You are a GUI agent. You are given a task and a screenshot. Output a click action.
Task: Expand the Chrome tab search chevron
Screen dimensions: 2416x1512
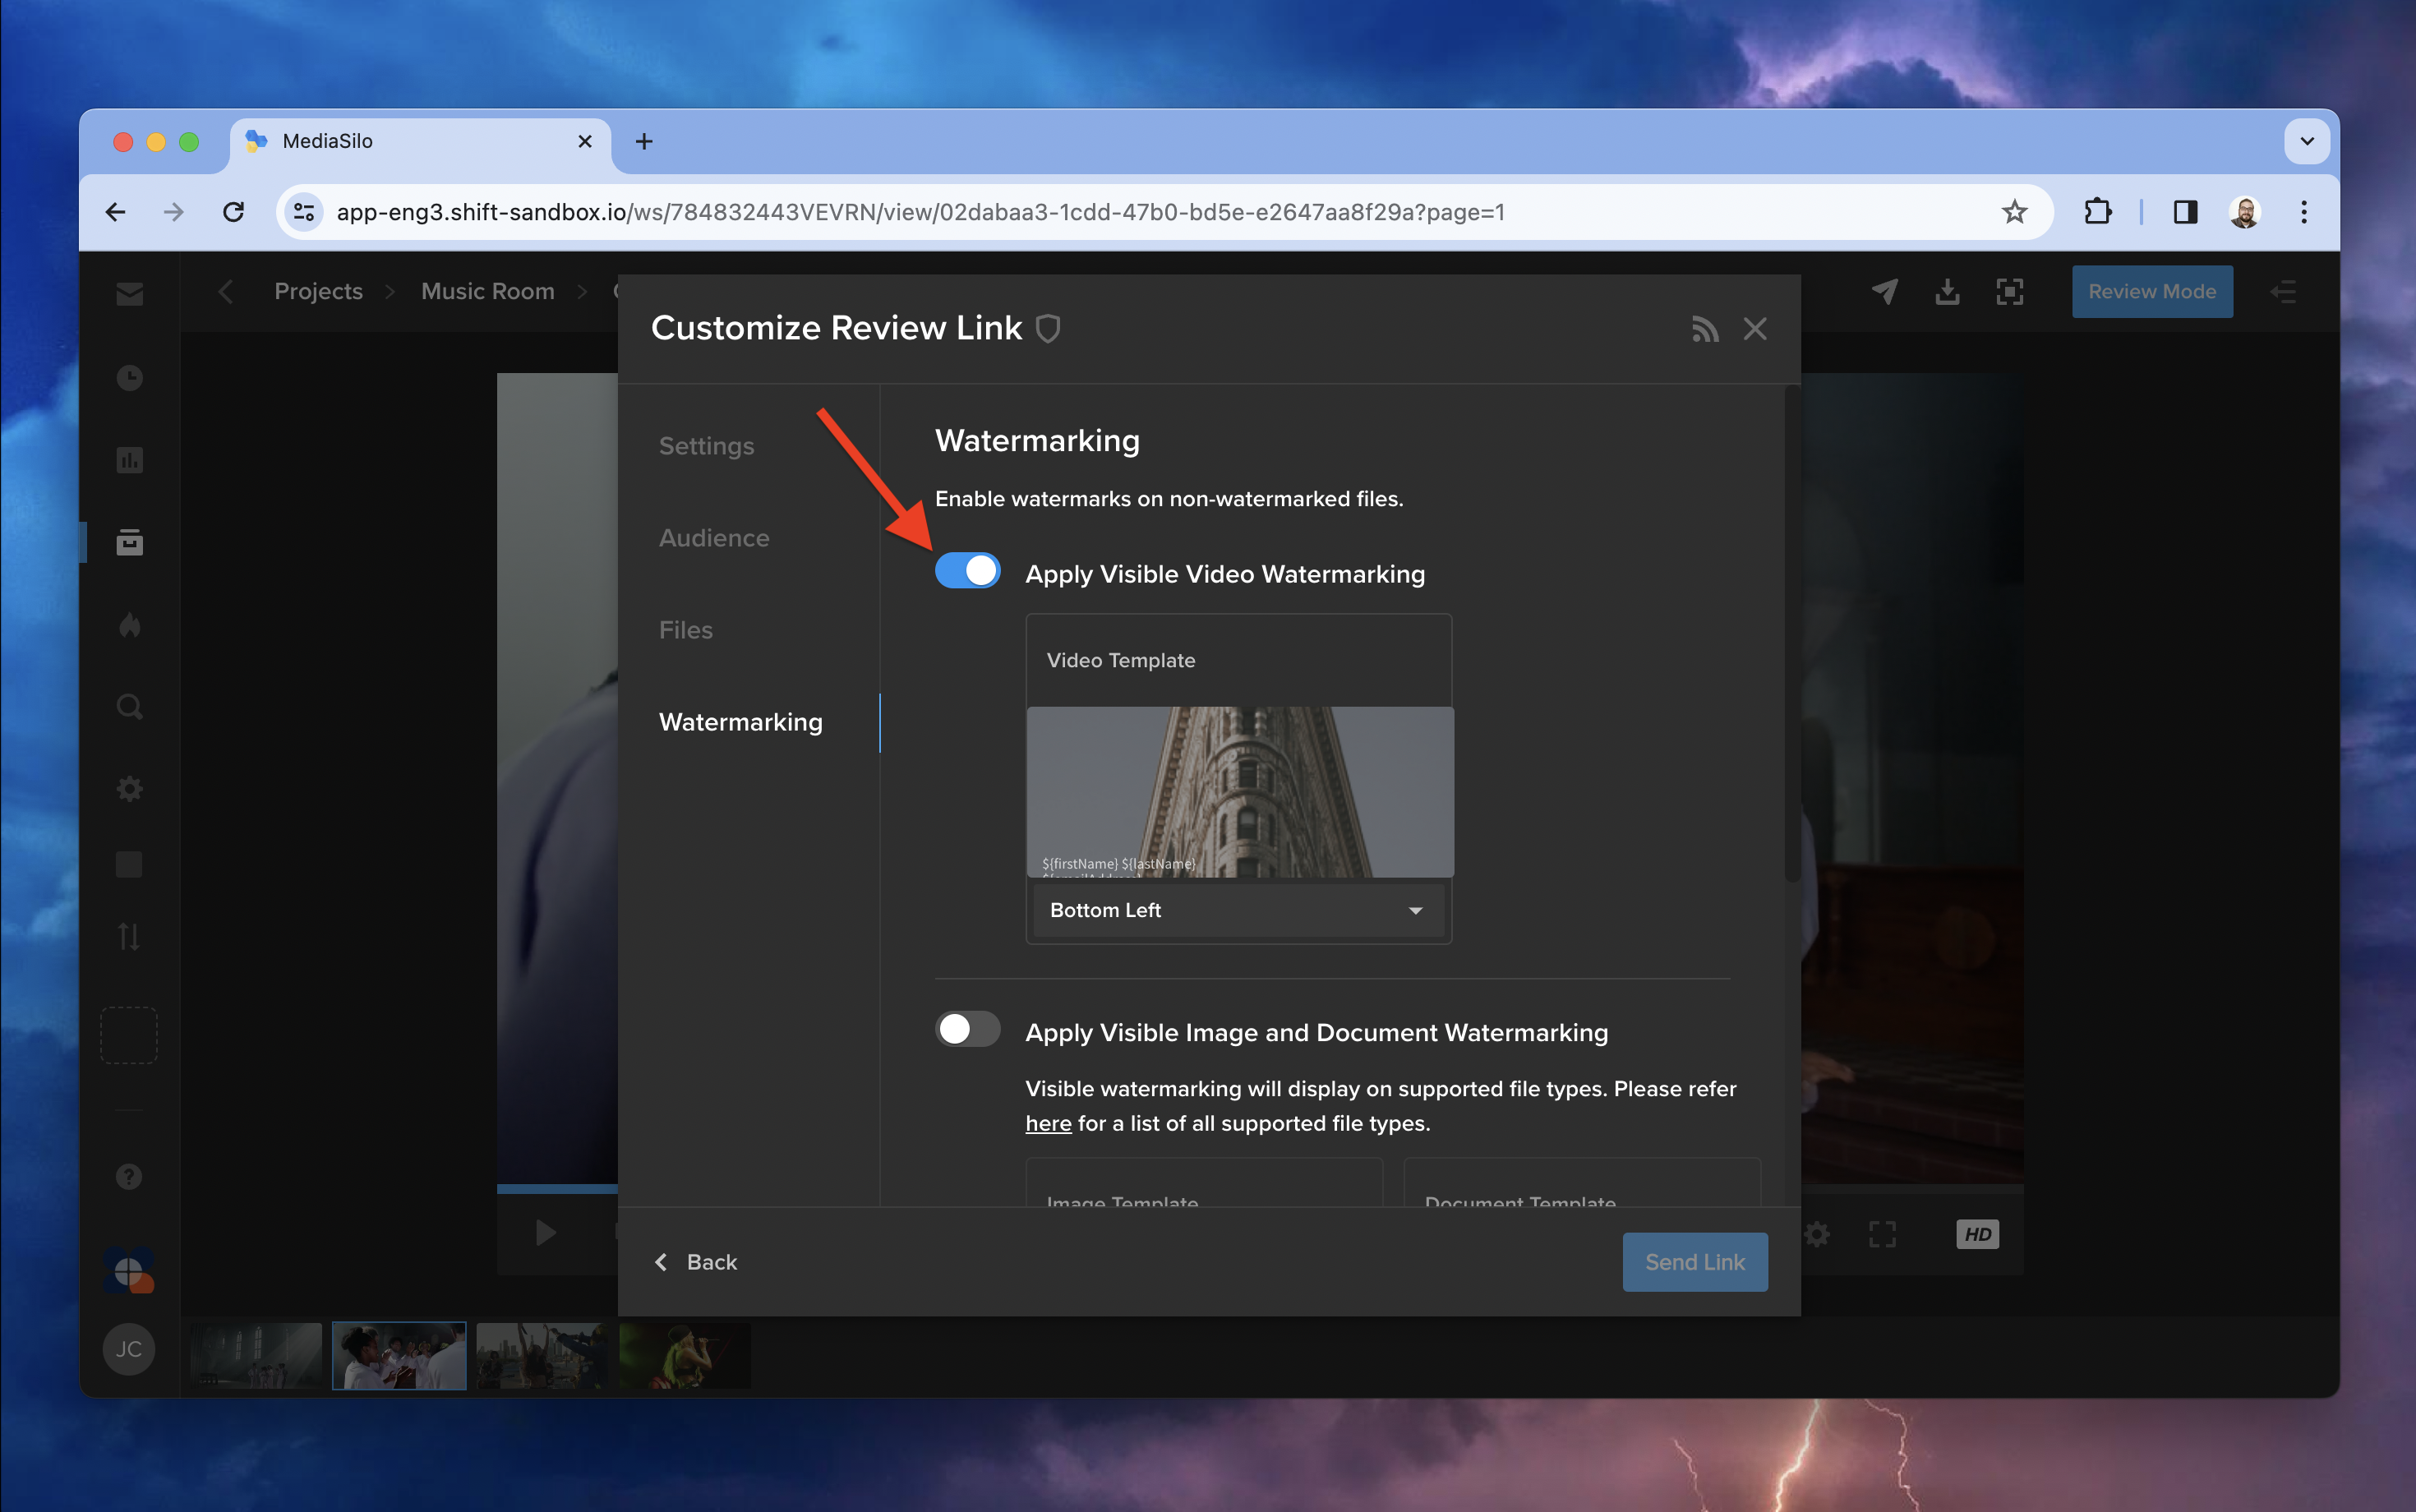point(2306,141)
